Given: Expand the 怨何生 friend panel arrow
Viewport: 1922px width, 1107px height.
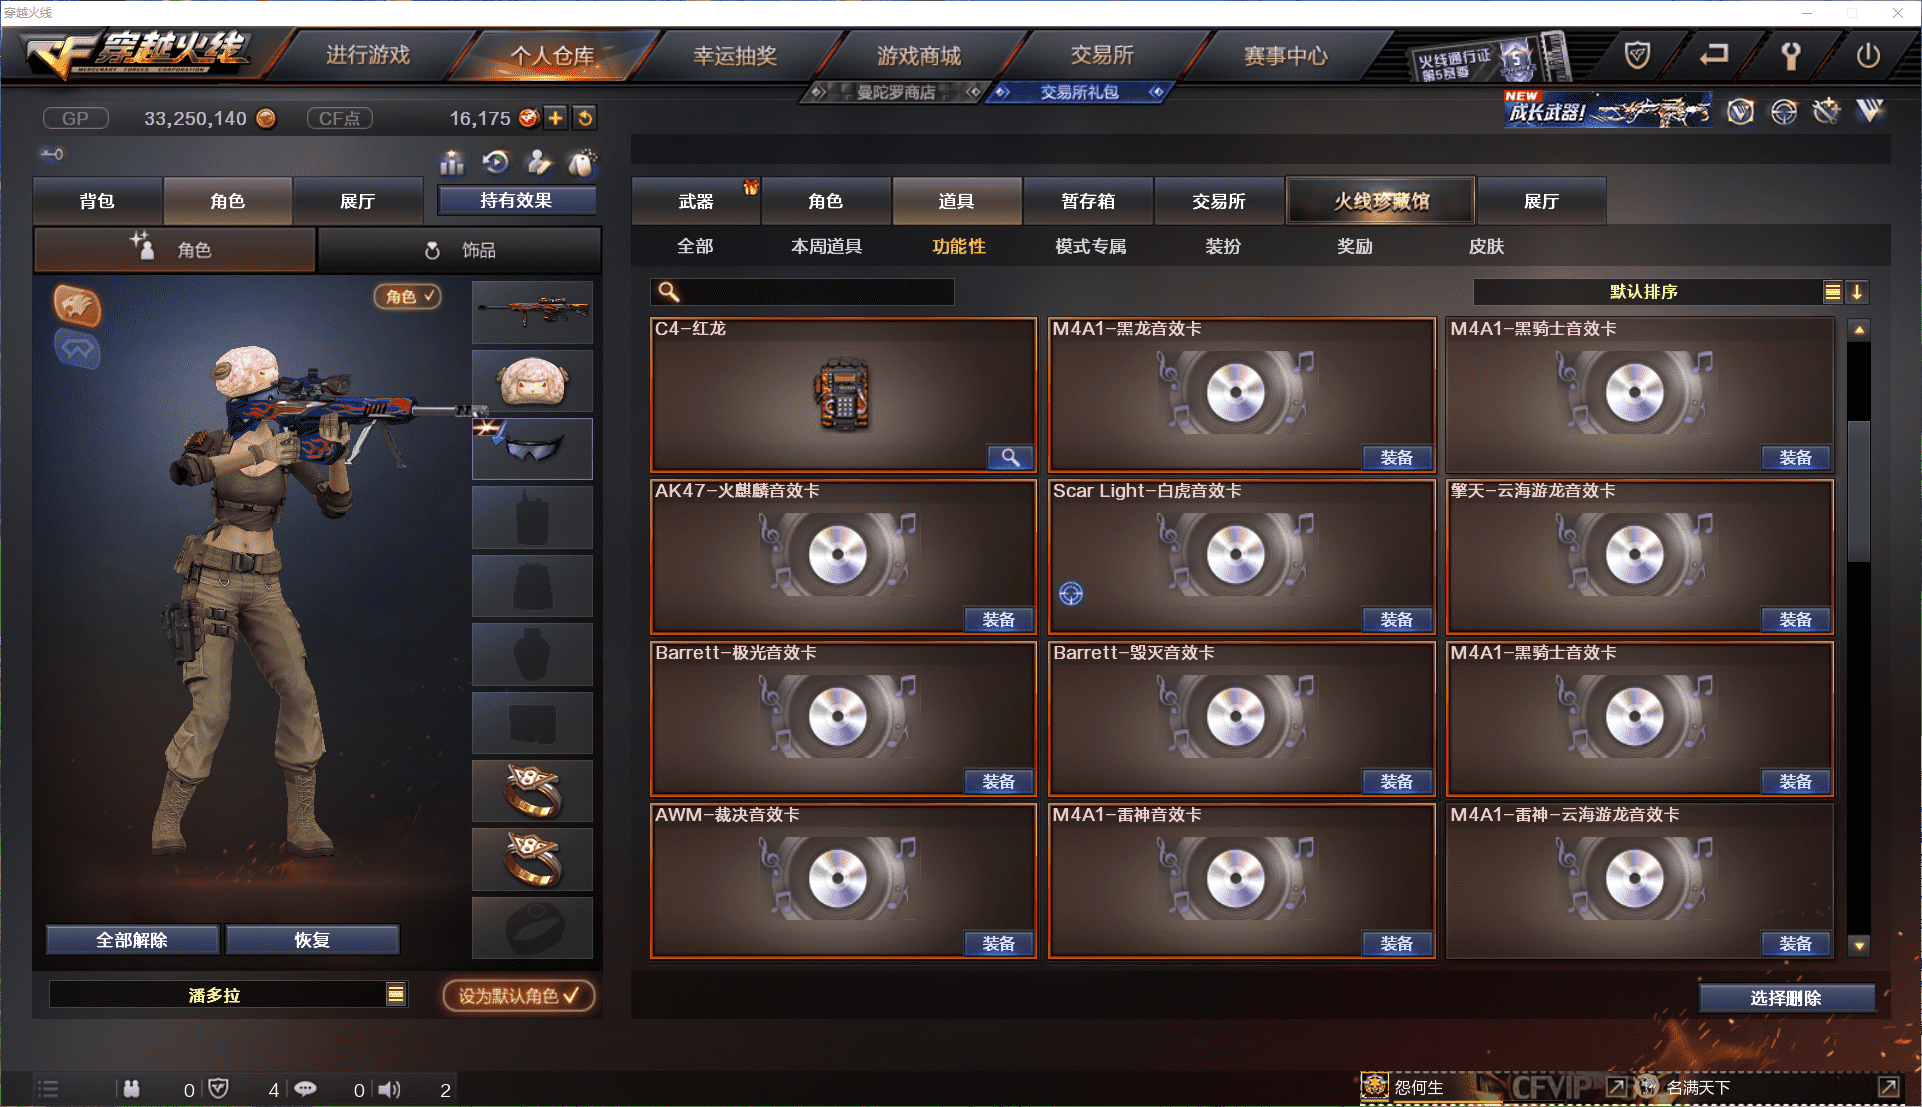Looking at the screenshot, I should pos(1616,1087).
